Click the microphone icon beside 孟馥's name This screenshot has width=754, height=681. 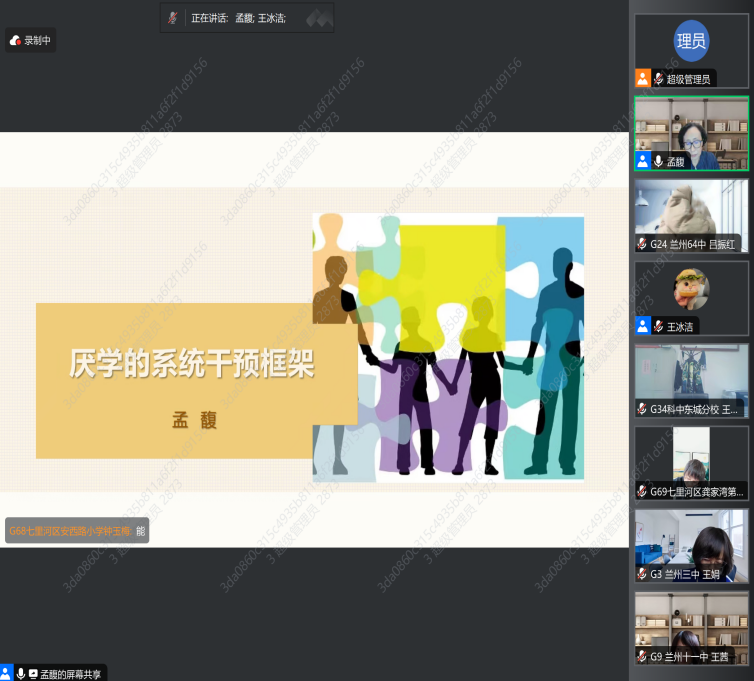coord(658,161)
